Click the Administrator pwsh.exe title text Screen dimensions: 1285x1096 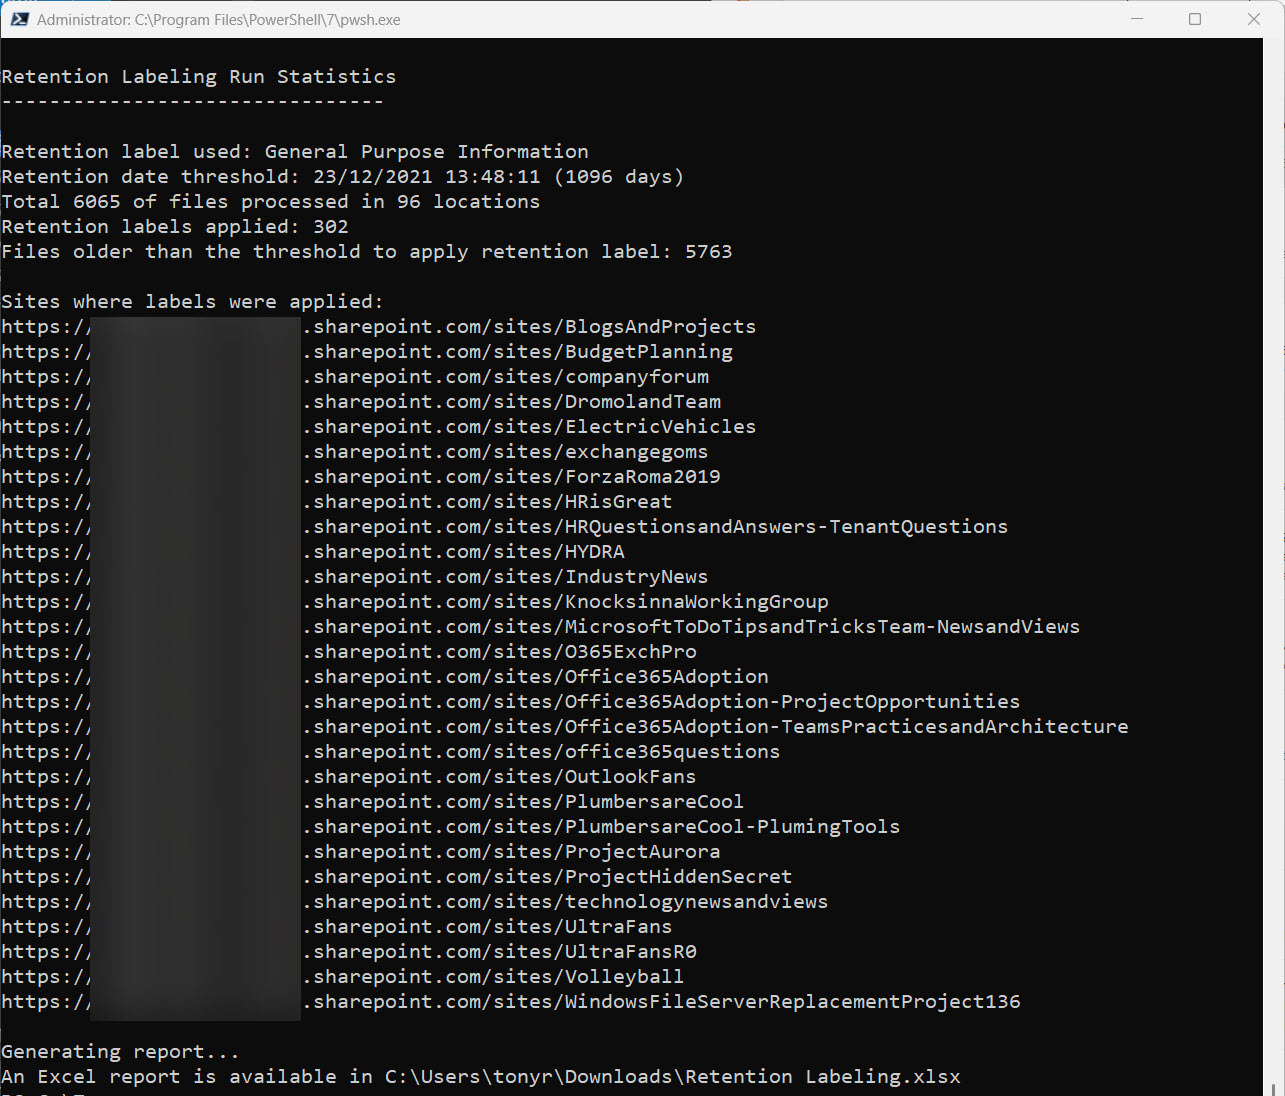click(218, 19)
